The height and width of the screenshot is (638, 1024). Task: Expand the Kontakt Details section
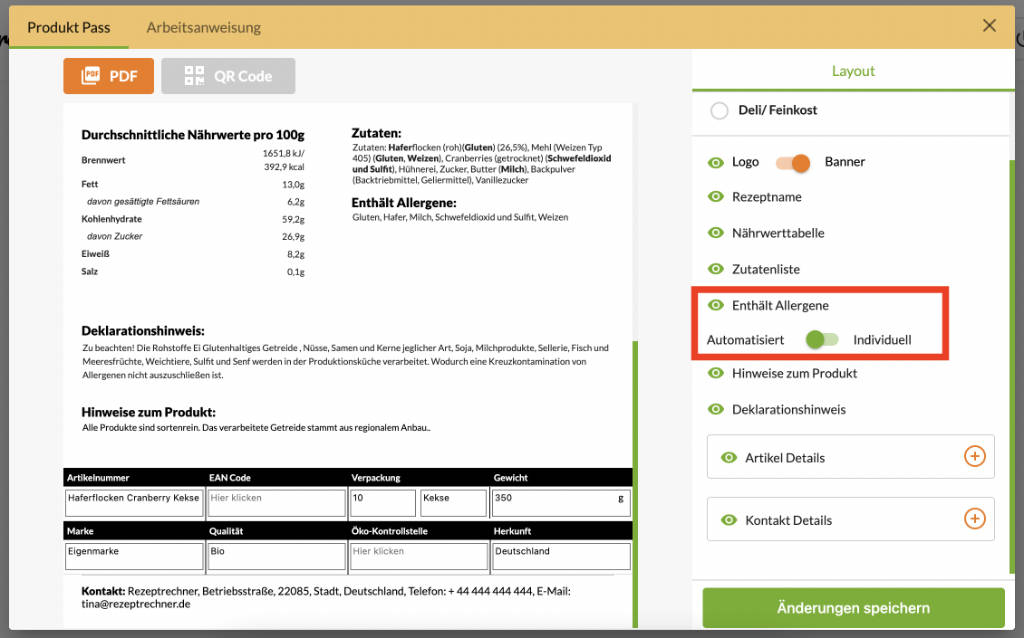[x=974, y=519]
